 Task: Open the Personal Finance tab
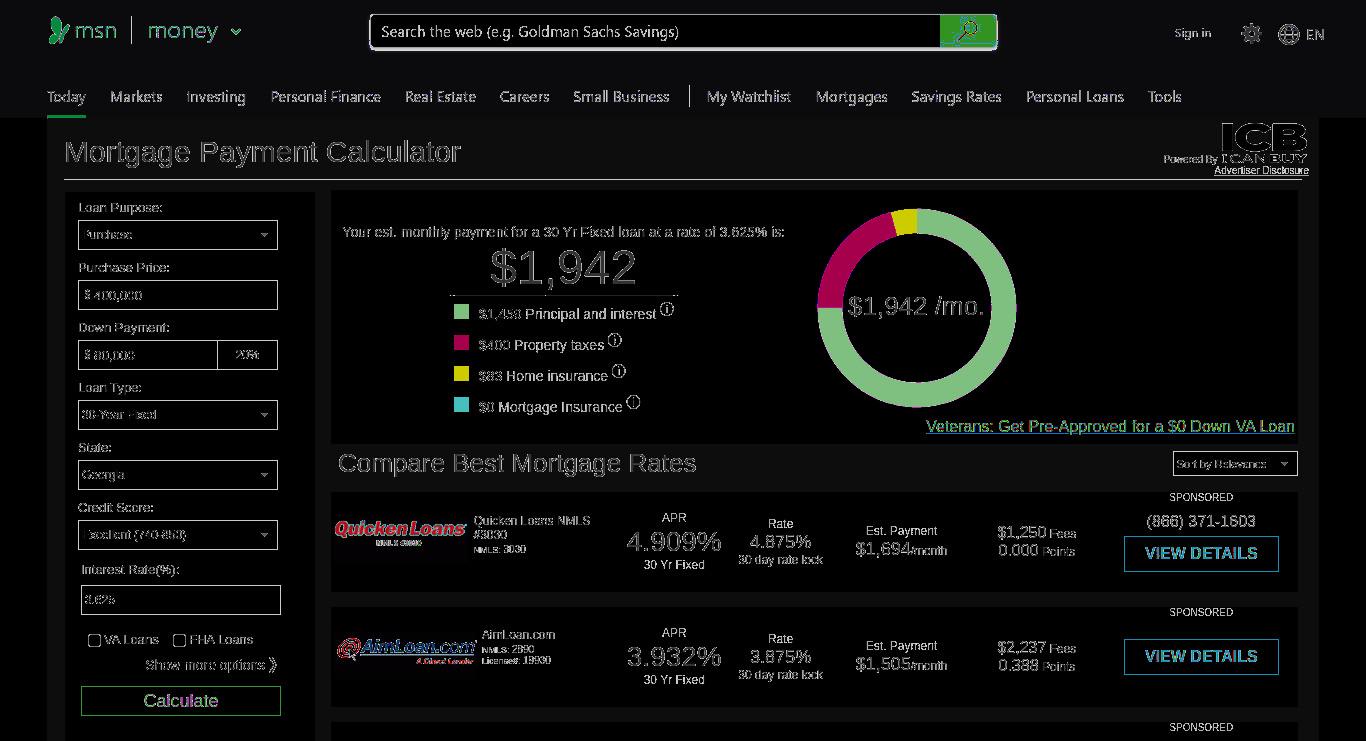(x=325, y=97)
